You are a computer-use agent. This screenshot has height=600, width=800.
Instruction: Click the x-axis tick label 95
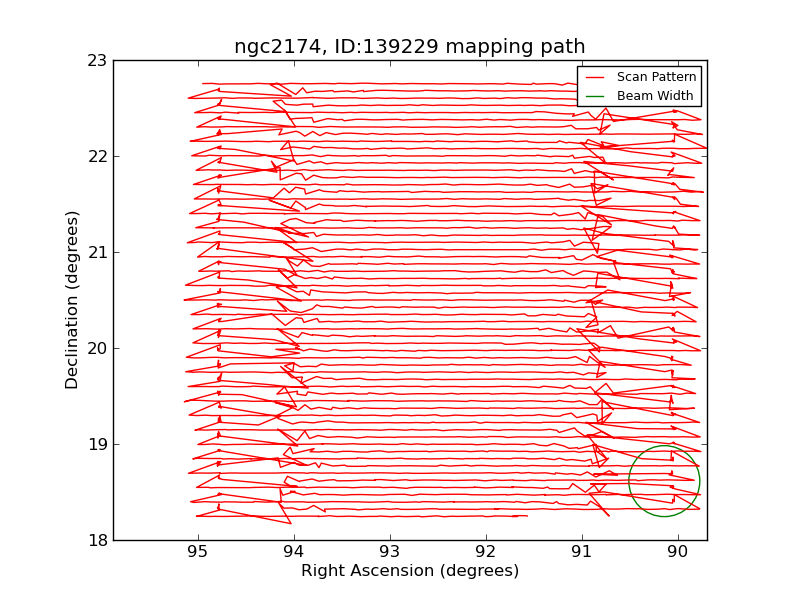198,552
